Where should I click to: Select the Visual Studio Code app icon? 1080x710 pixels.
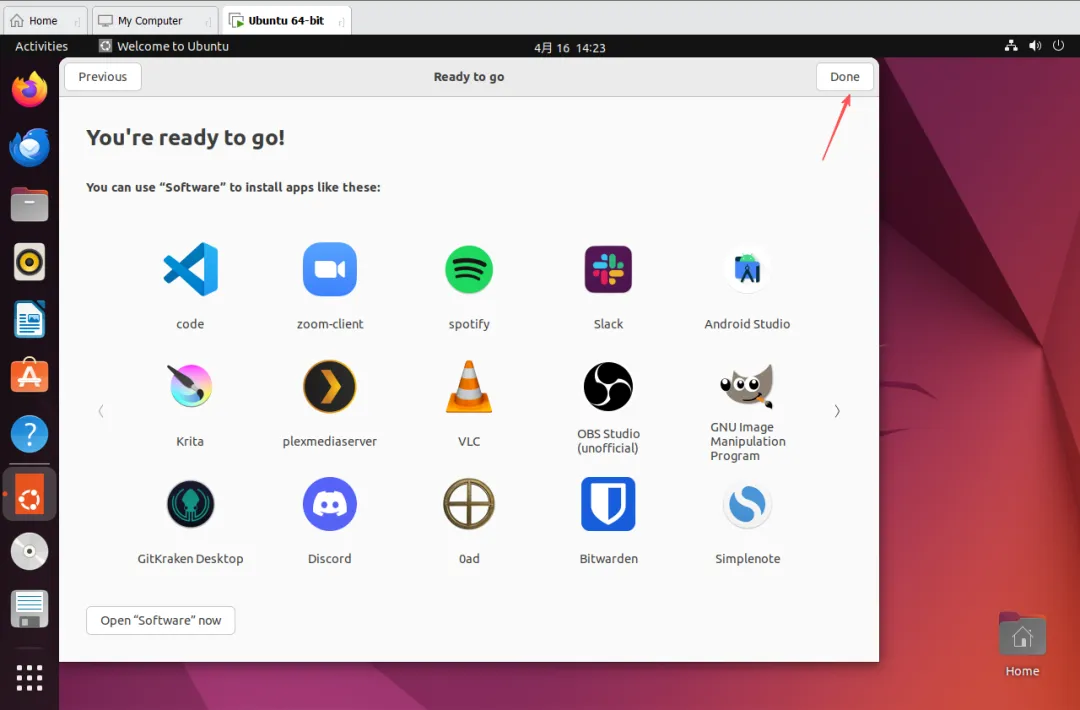[x=190, y=269]
